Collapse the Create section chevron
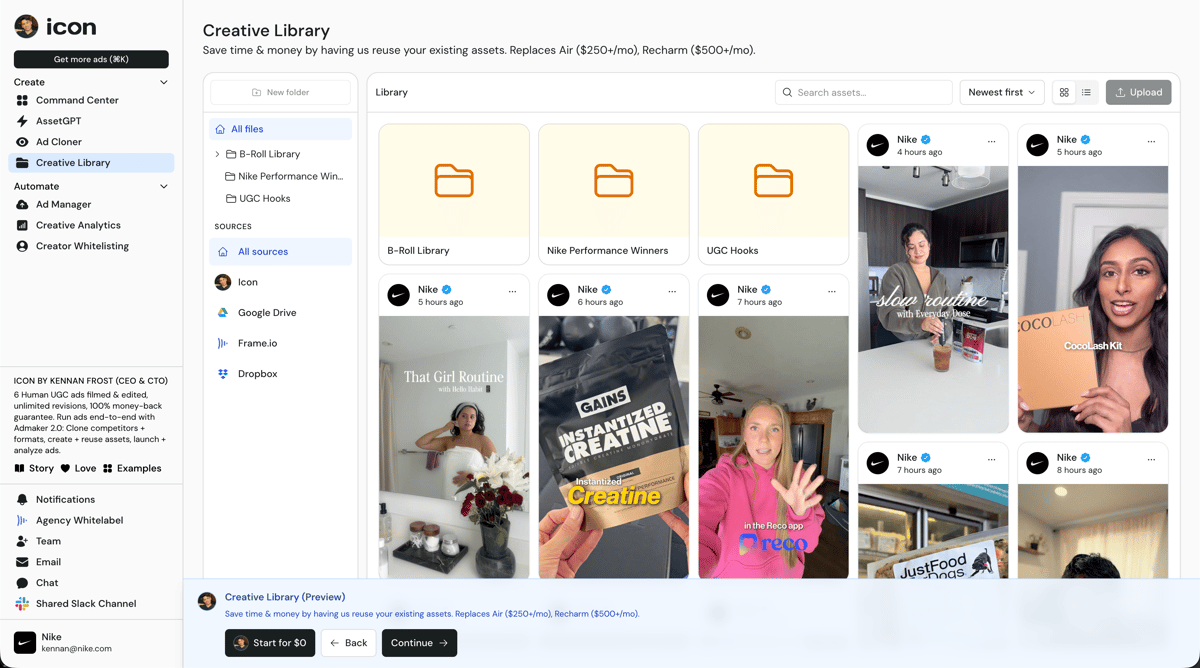 164,82
